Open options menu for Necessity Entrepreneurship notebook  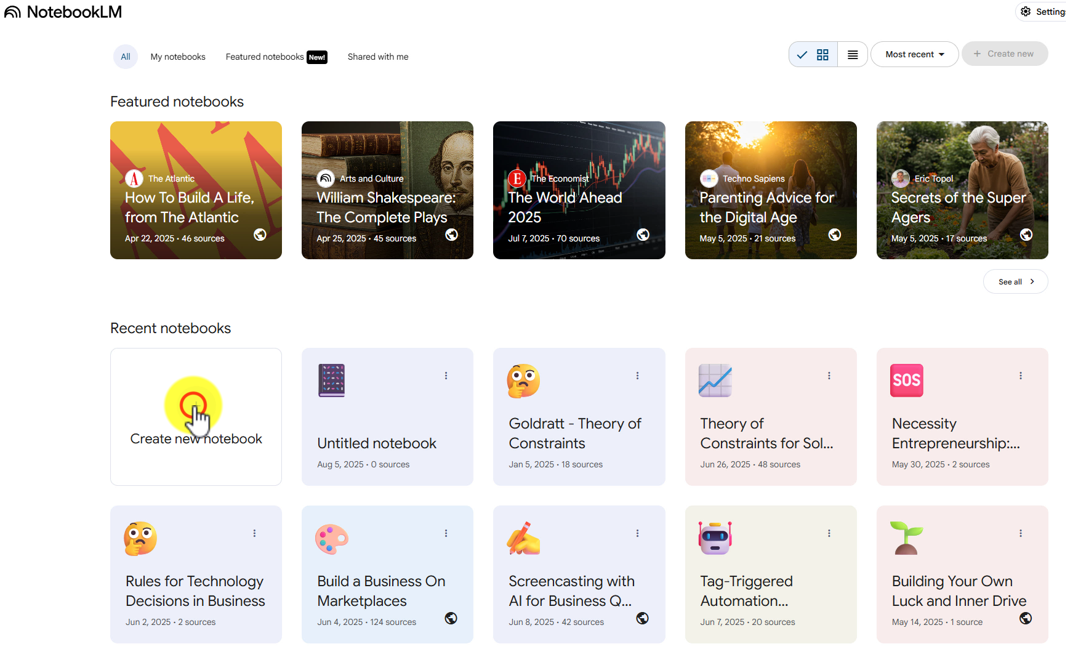tap(1020, 375)
